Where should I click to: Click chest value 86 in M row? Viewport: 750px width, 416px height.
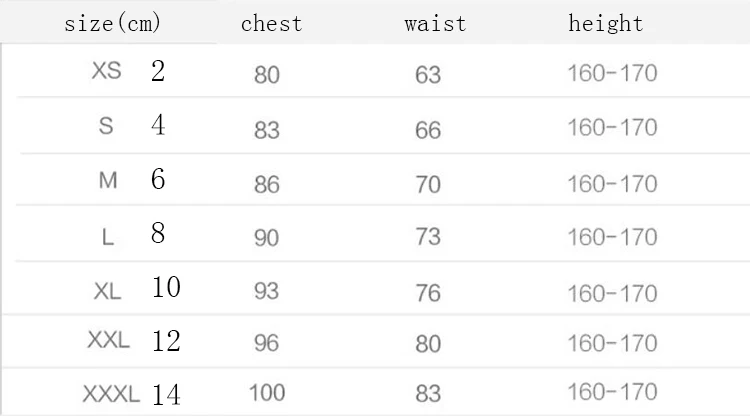point(267,184)
